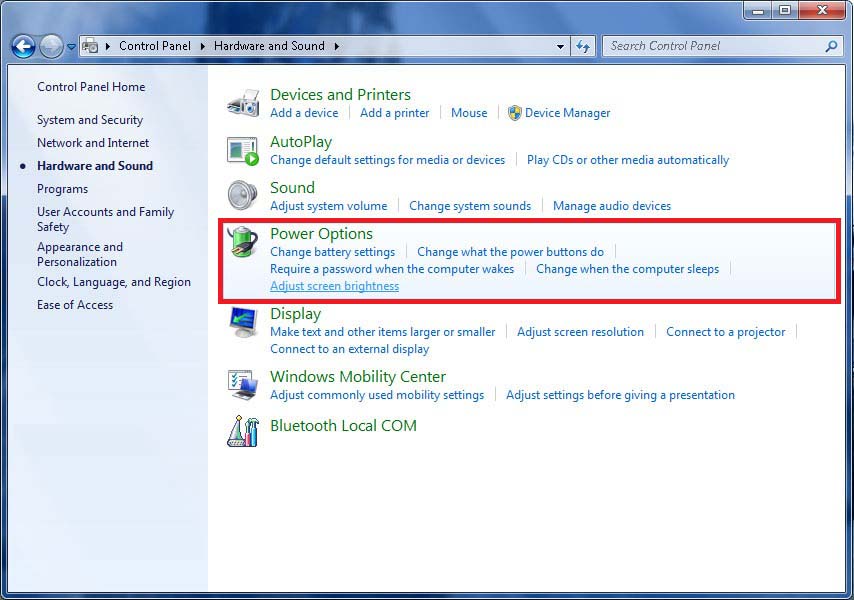Click Change what the power buttons do
This screenshot has height=600, width=854.
pyautogui.click(x=510, y=252)
